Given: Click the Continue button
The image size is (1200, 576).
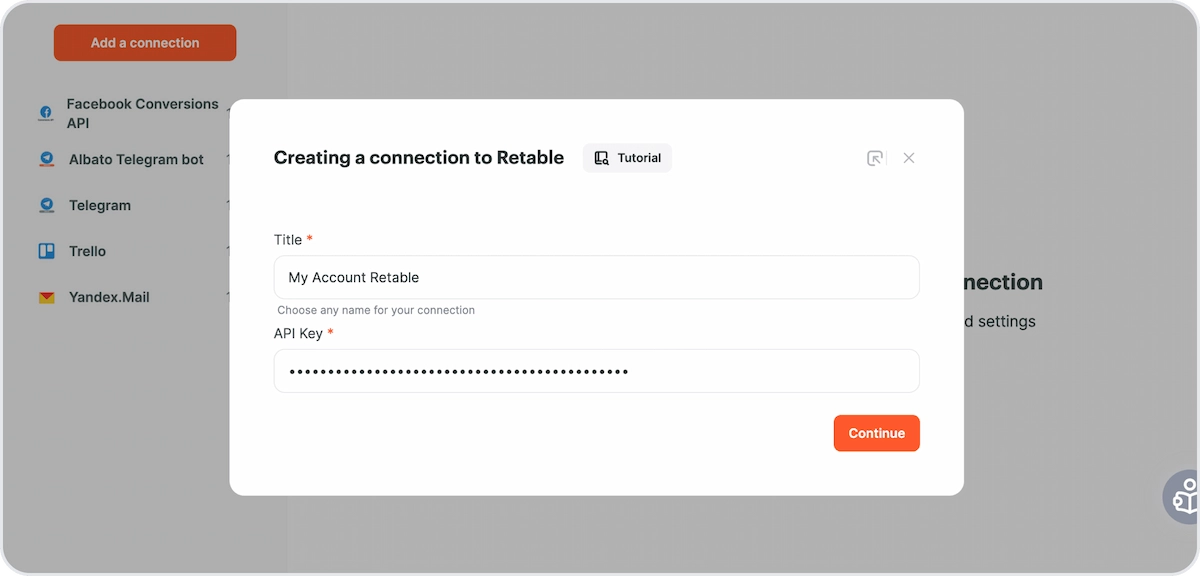Looking at the screenshot, I should click(x=876, y=433).
